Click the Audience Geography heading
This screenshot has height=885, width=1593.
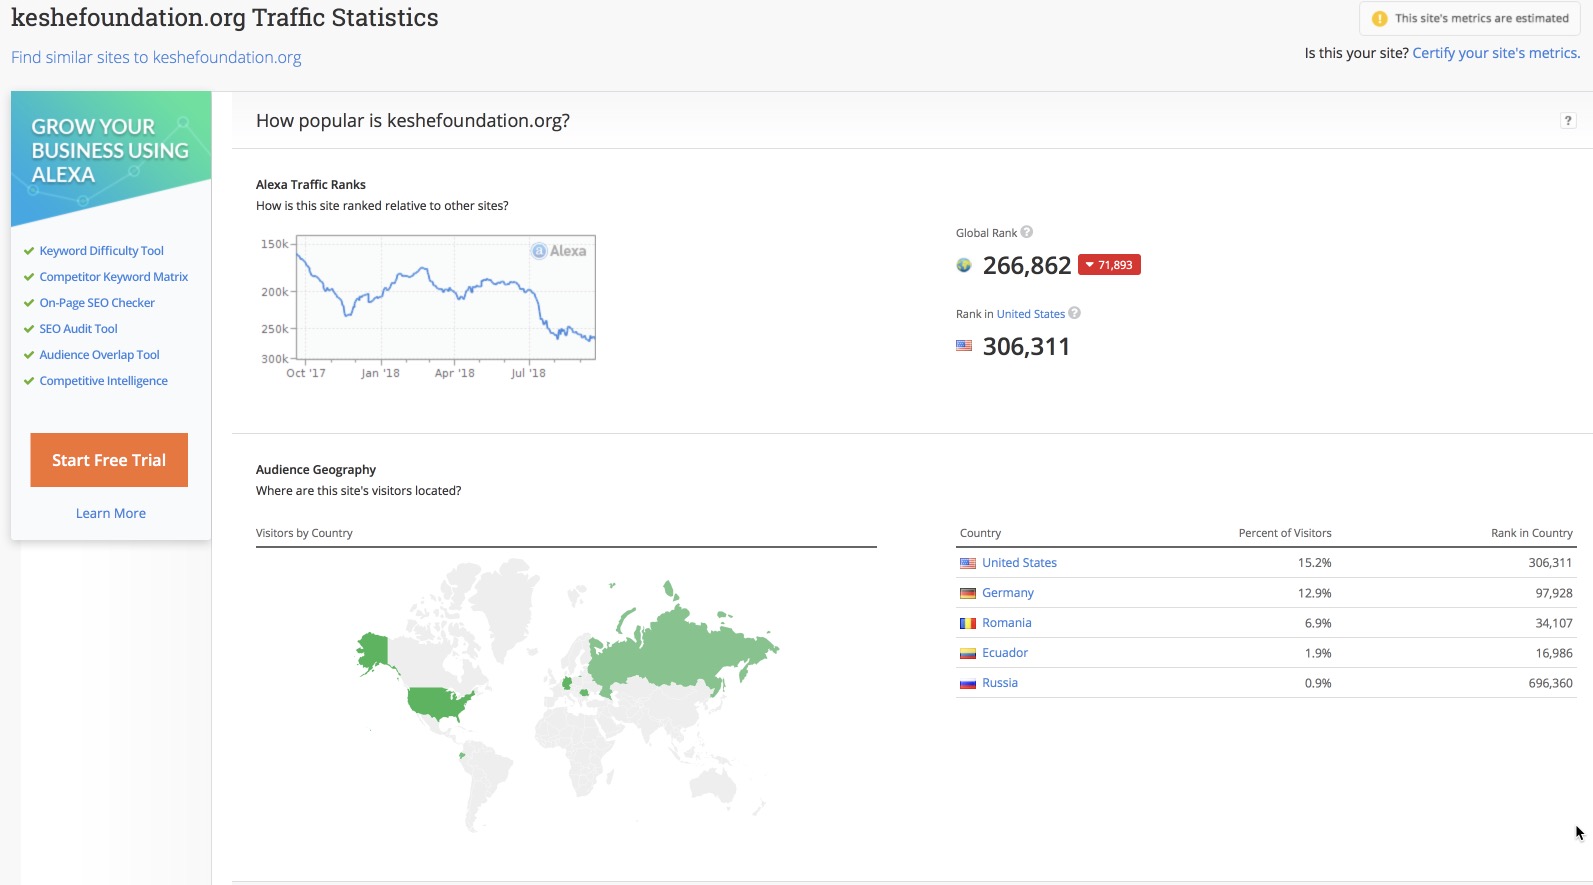316,470
